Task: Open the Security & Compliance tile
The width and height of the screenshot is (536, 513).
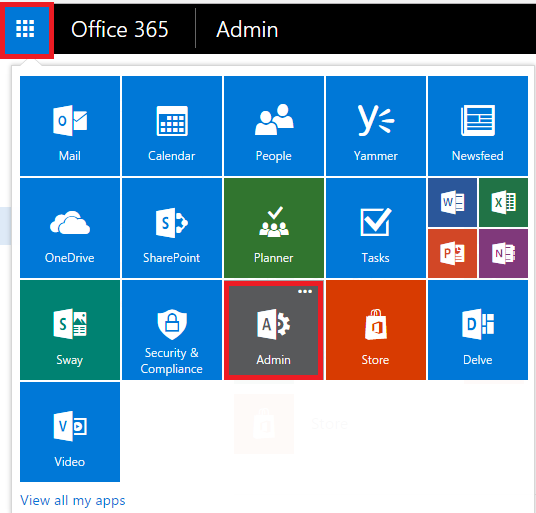Action: point(172,330)
